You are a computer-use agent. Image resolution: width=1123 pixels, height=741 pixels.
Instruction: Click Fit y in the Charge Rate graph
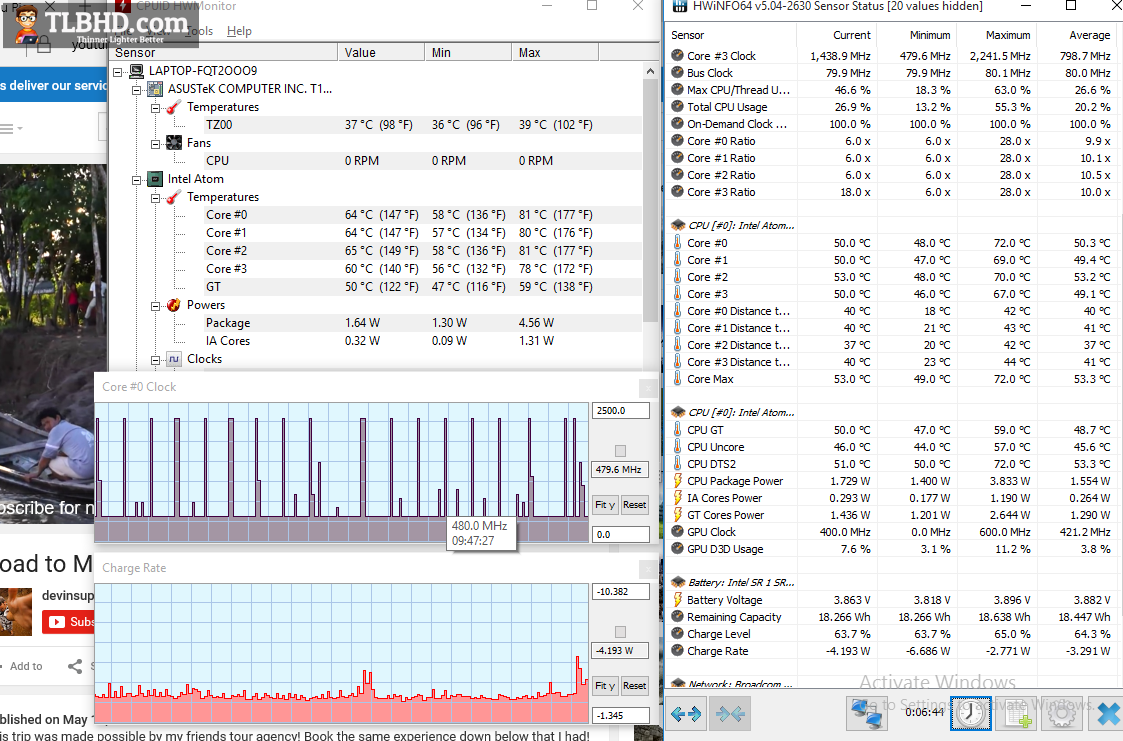(605, 686)
